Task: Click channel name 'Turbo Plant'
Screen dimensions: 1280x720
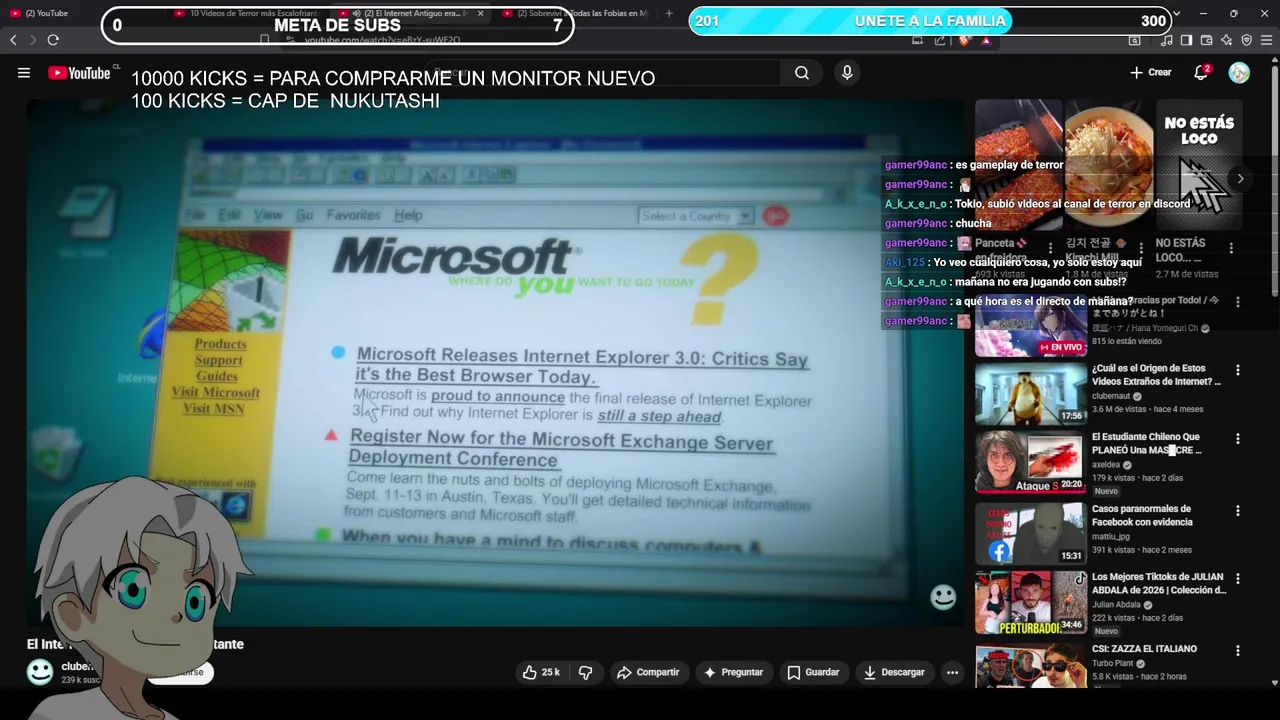Action: point(1114,663)
